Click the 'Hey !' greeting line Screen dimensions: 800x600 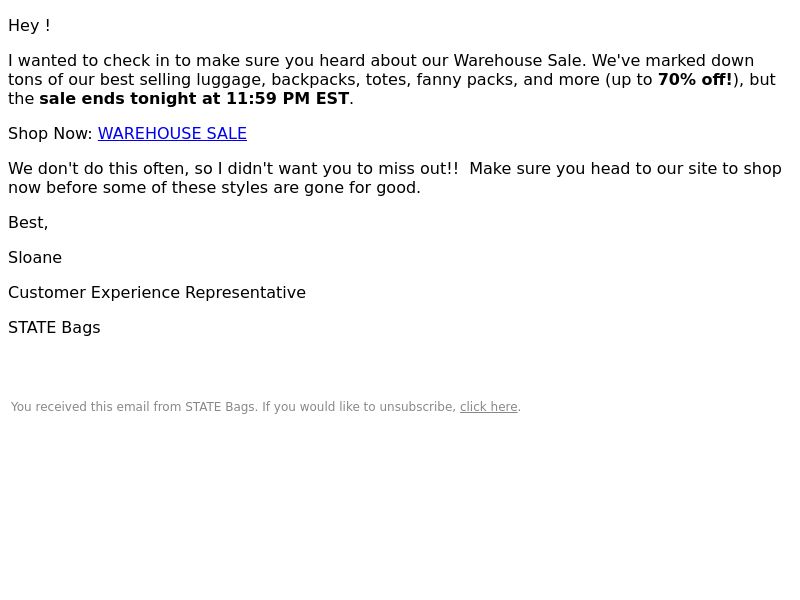click(x=29, y=26)
